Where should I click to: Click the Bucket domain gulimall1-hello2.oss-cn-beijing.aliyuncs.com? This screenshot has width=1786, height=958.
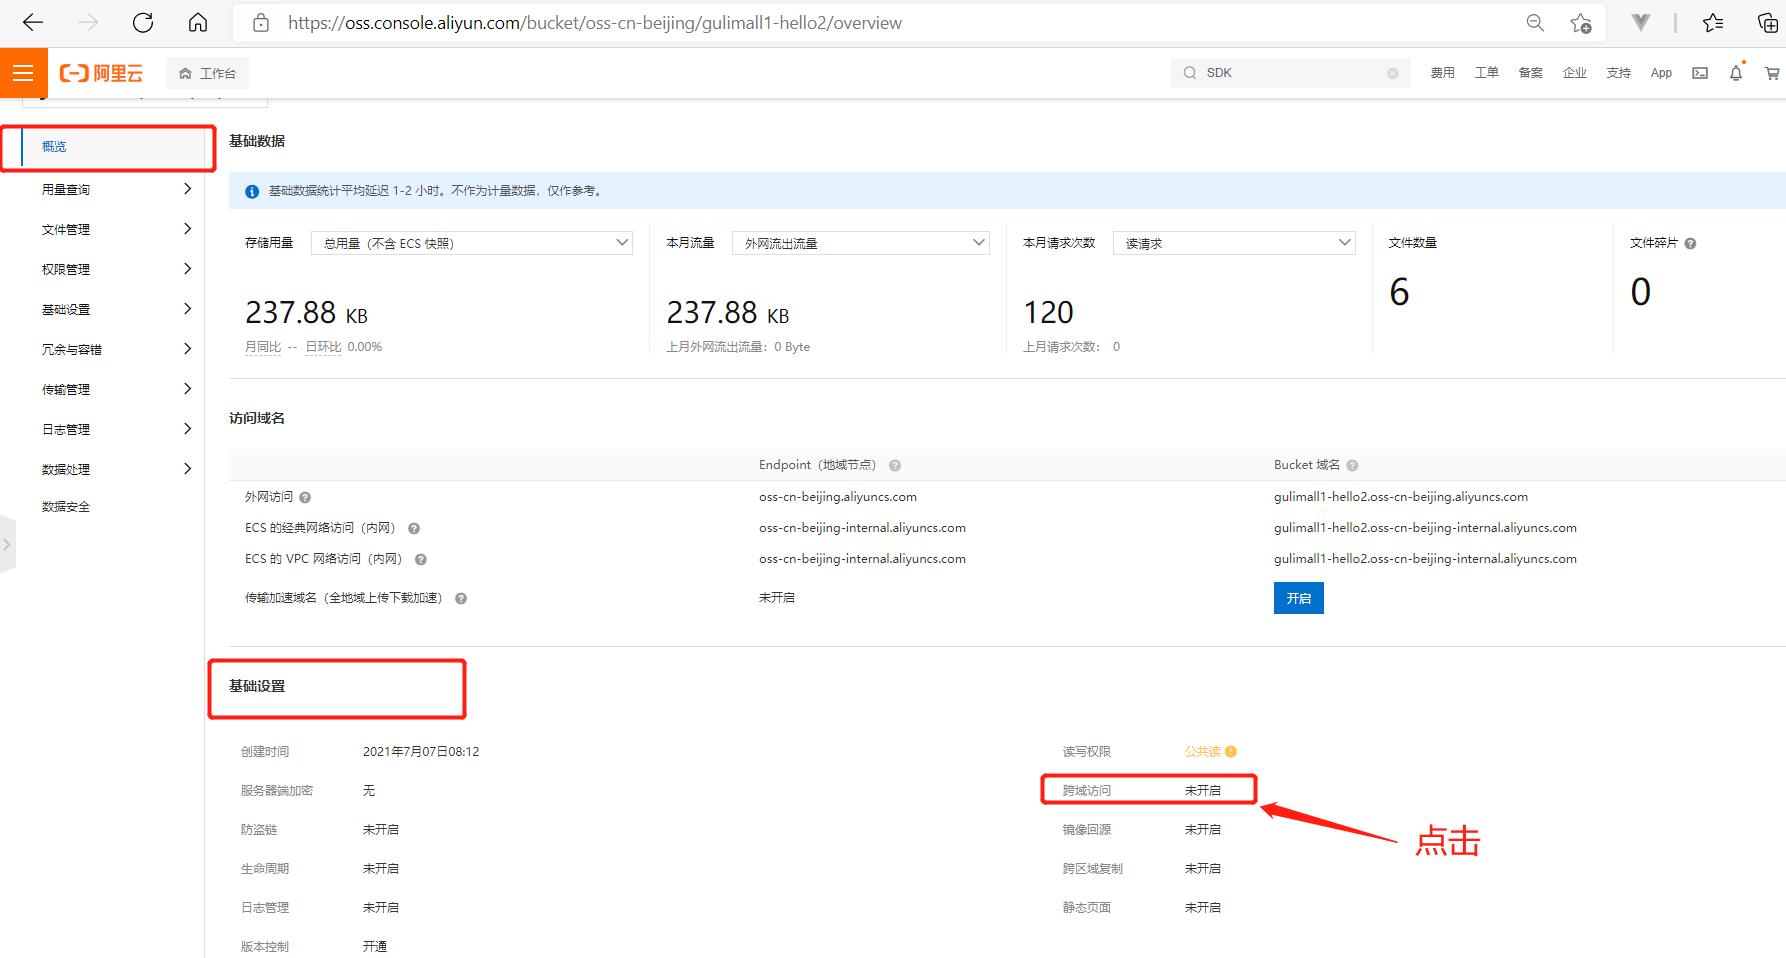(x=1401, y=497)
